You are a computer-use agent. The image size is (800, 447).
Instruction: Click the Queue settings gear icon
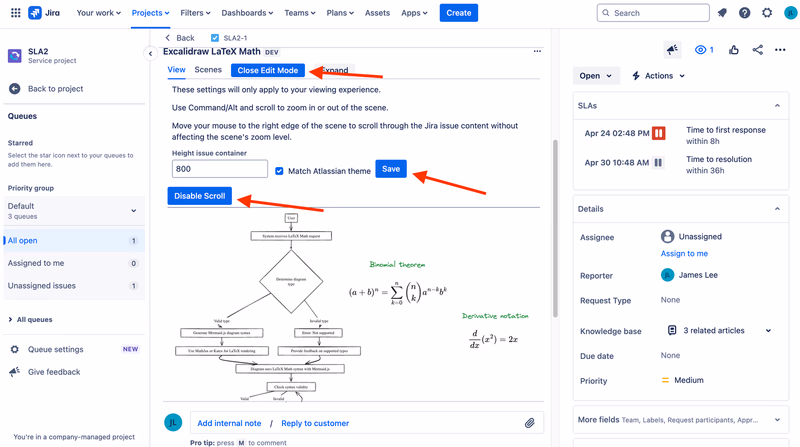coord(15,350)
